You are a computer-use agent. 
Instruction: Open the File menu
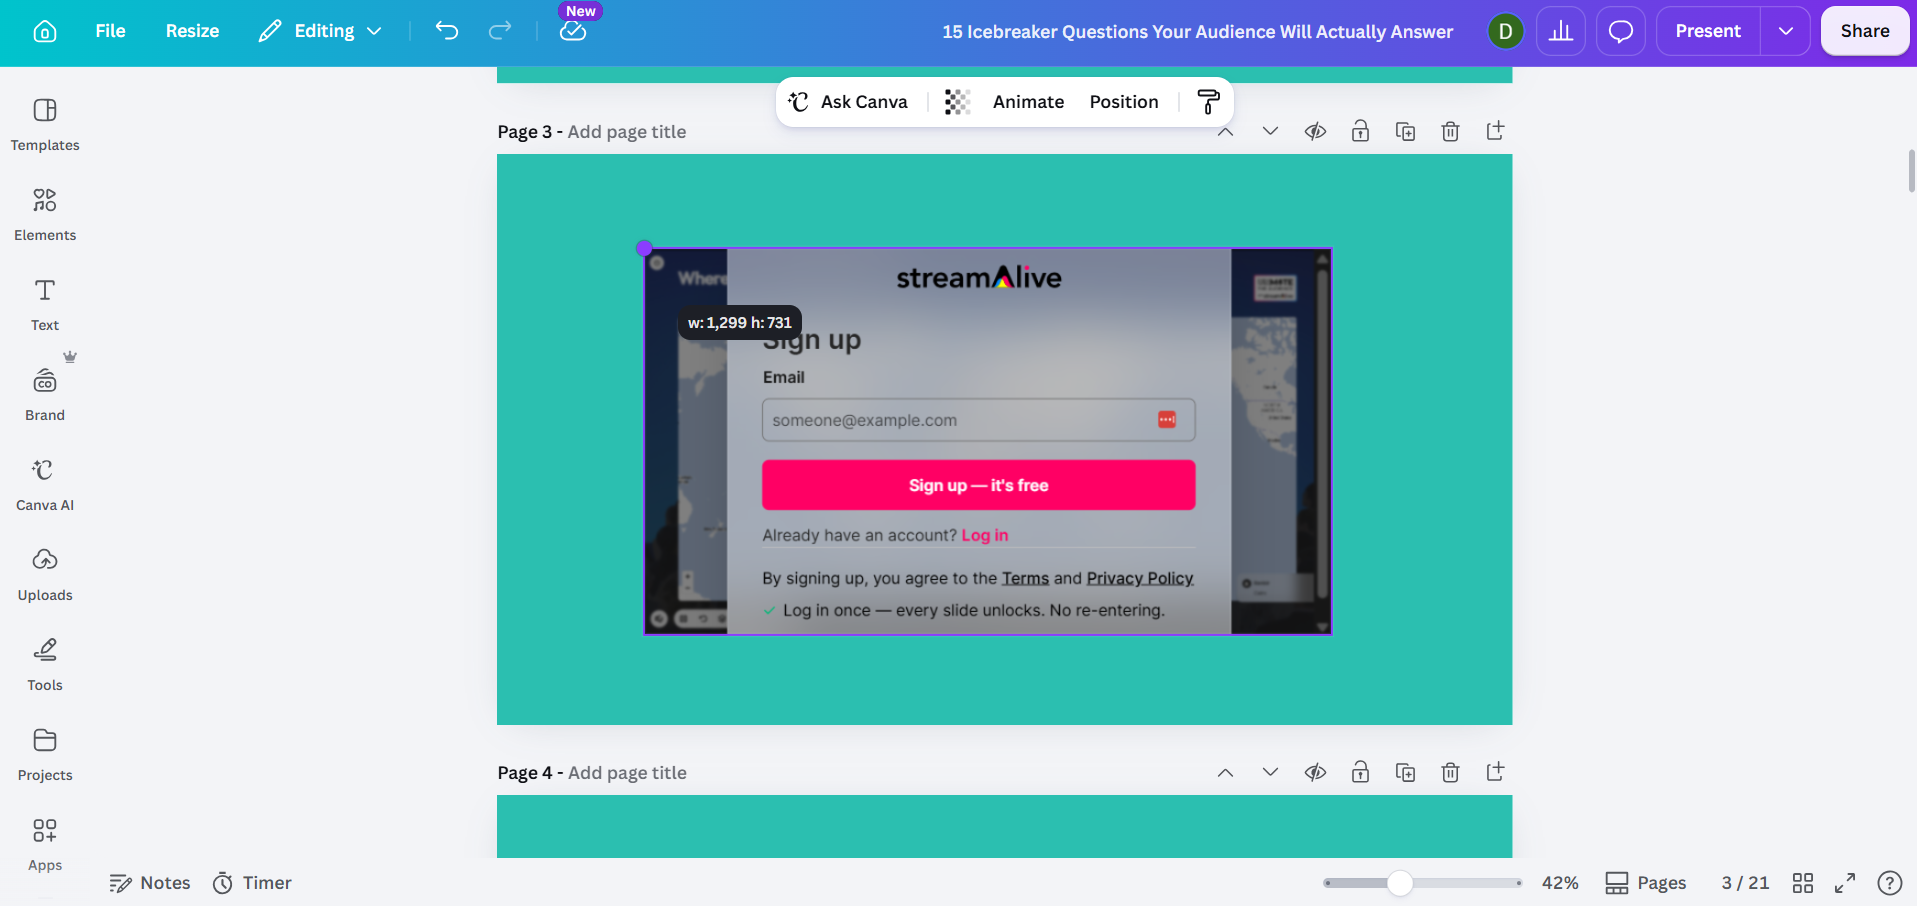pos(110,31)
